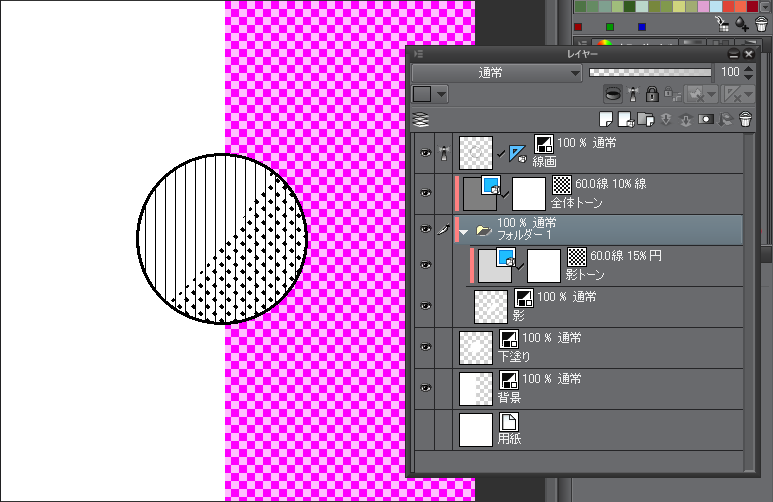
Task: Pick the light blue swatch in color set
Action: pyautogui.click(x=715, y=6)
